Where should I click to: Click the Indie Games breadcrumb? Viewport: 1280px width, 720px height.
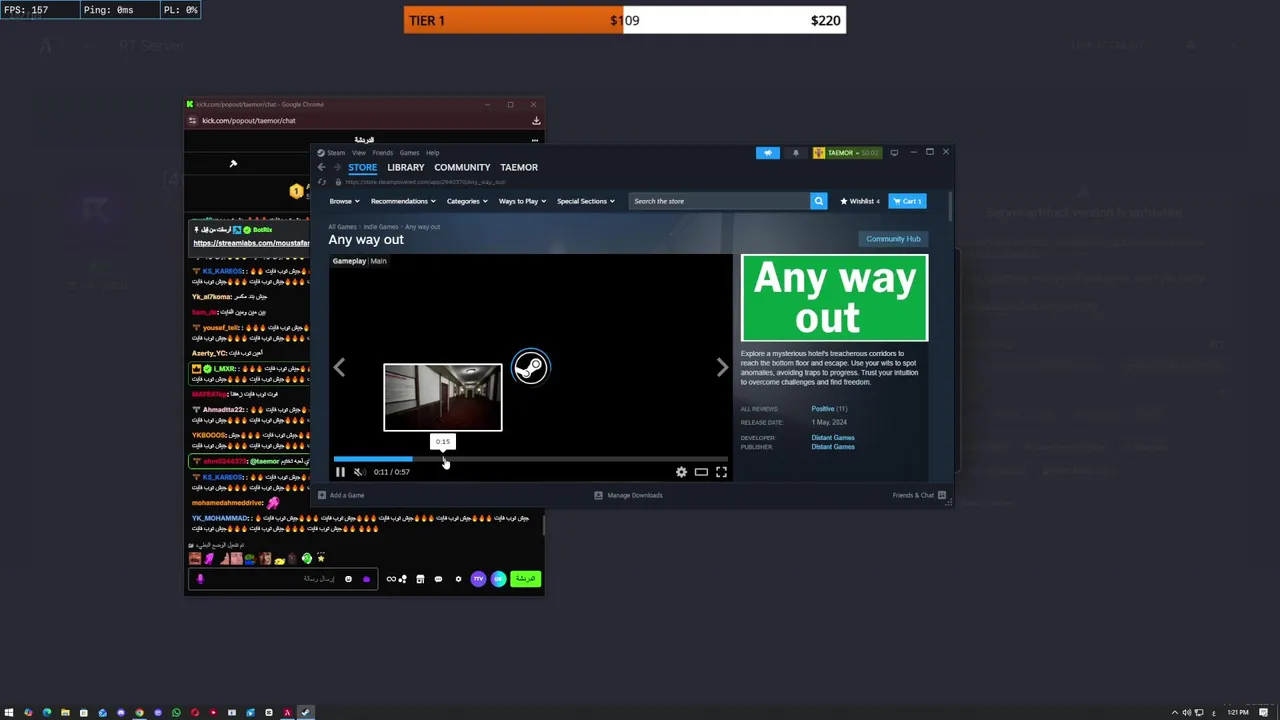[380, 227]
